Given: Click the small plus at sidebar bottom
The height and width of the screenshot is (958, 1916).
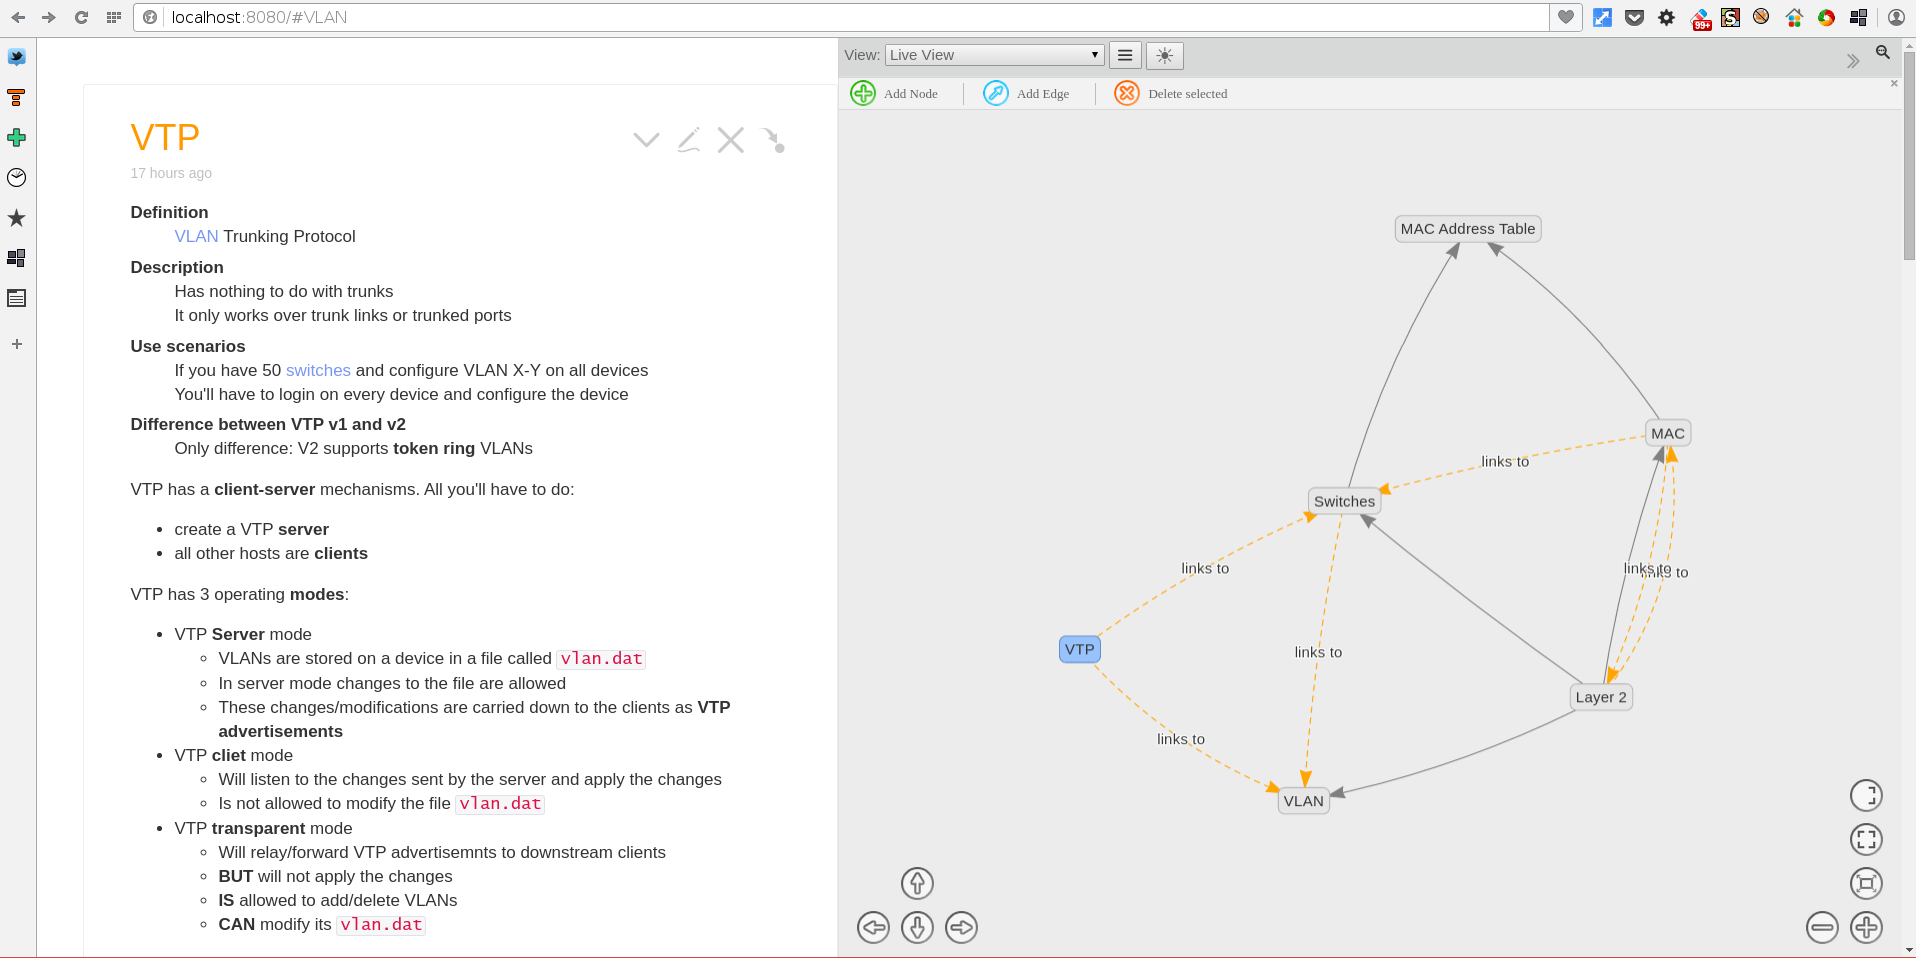Looking at the screenshot, I should point(17,344).
